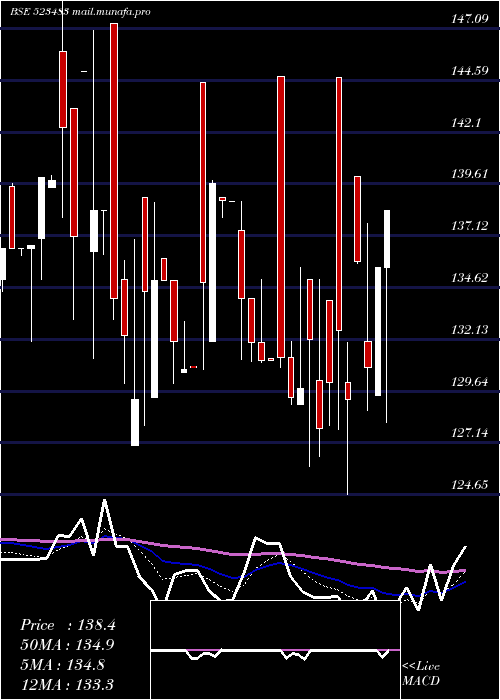Click the 137.12 price axis label
500x700 pixels.
pos(470,226)
